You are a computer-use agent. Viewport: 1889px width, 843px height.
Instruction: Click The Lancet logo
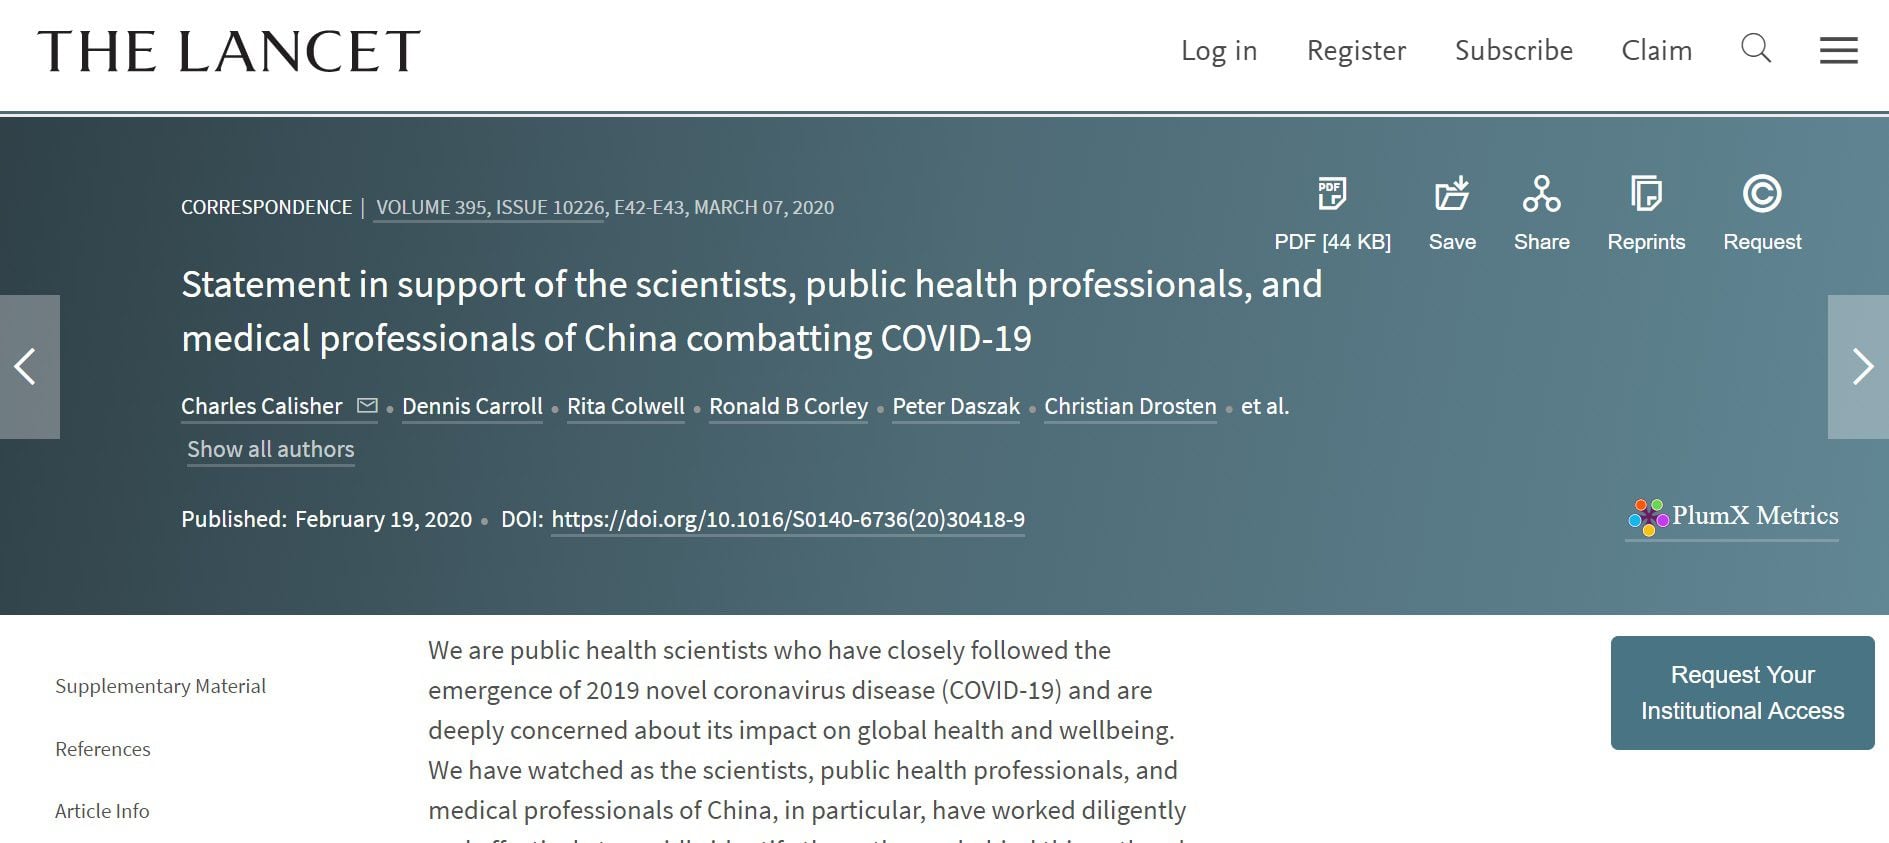click(x=229, y=51)
